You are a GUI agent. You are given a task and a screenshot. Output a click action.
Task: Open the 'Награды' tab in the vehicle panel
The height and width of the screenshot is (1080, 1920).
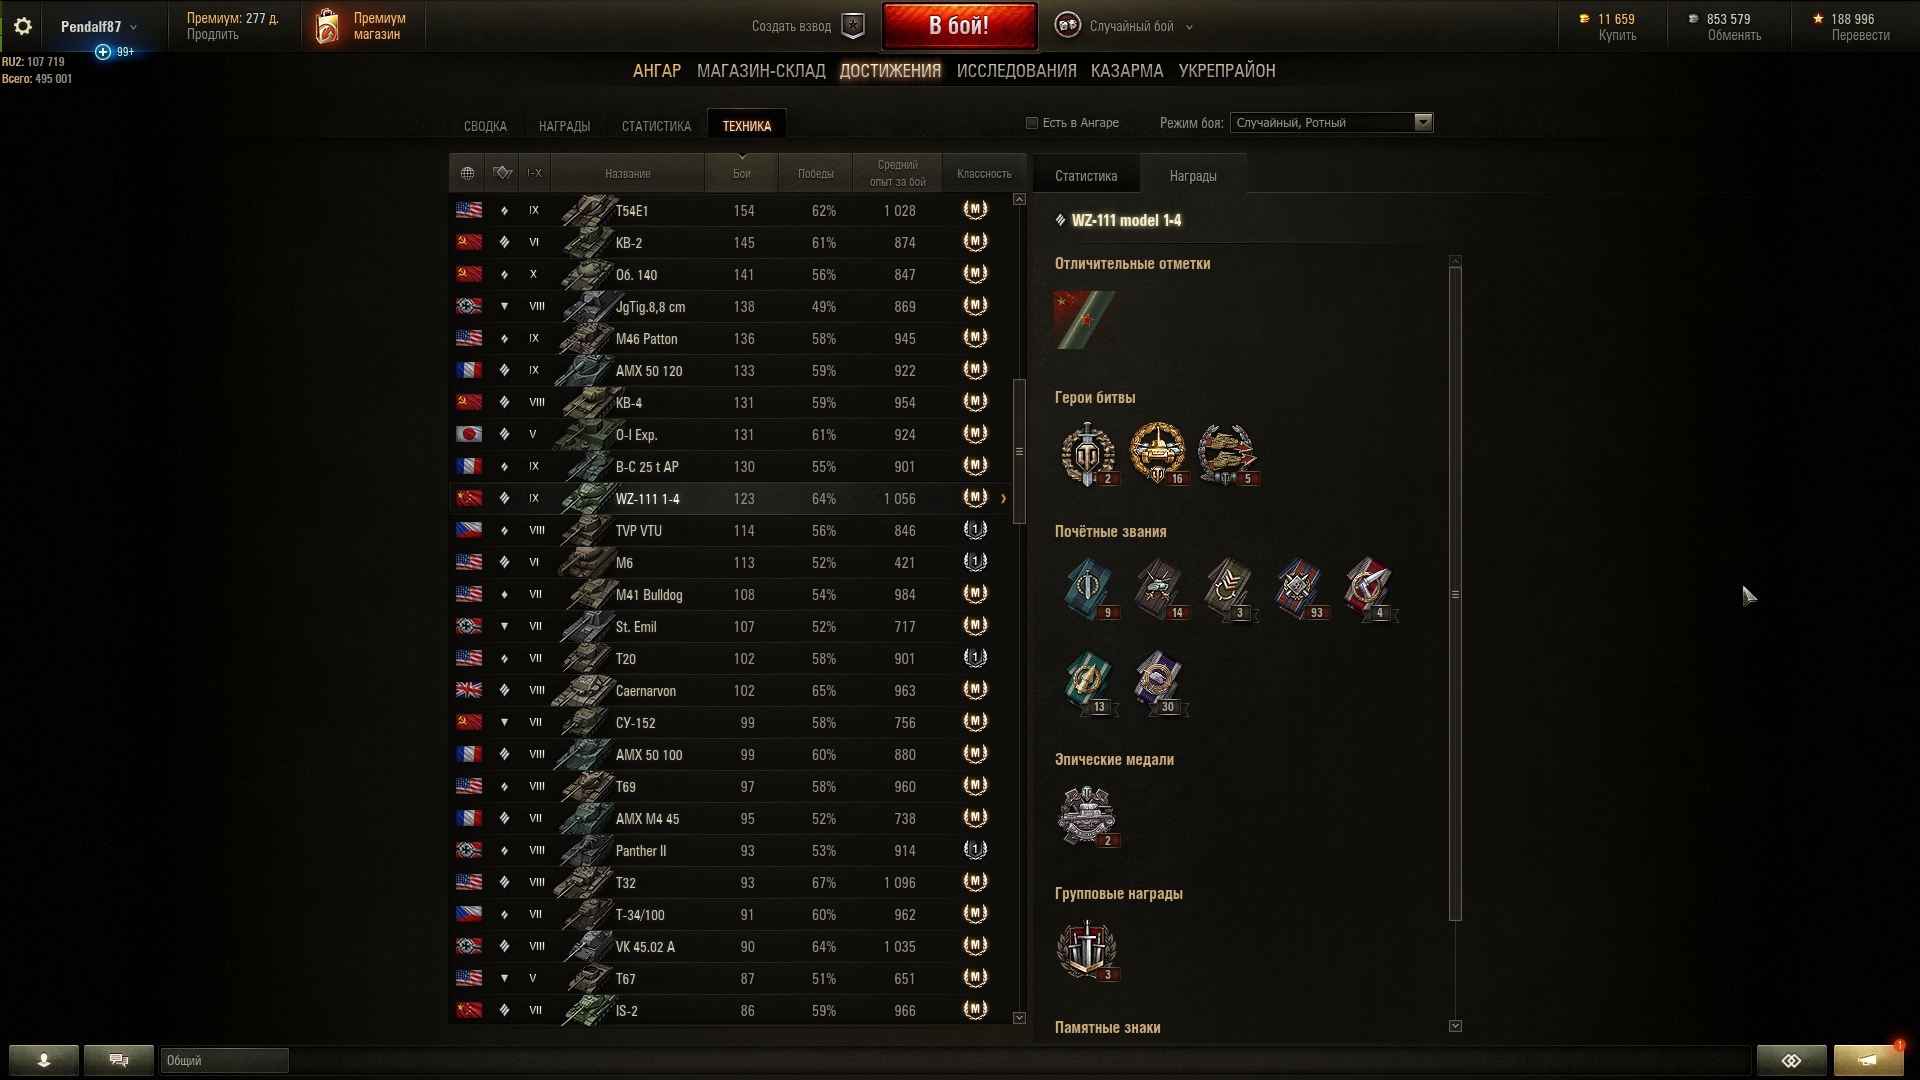[x=1193, y=176]
